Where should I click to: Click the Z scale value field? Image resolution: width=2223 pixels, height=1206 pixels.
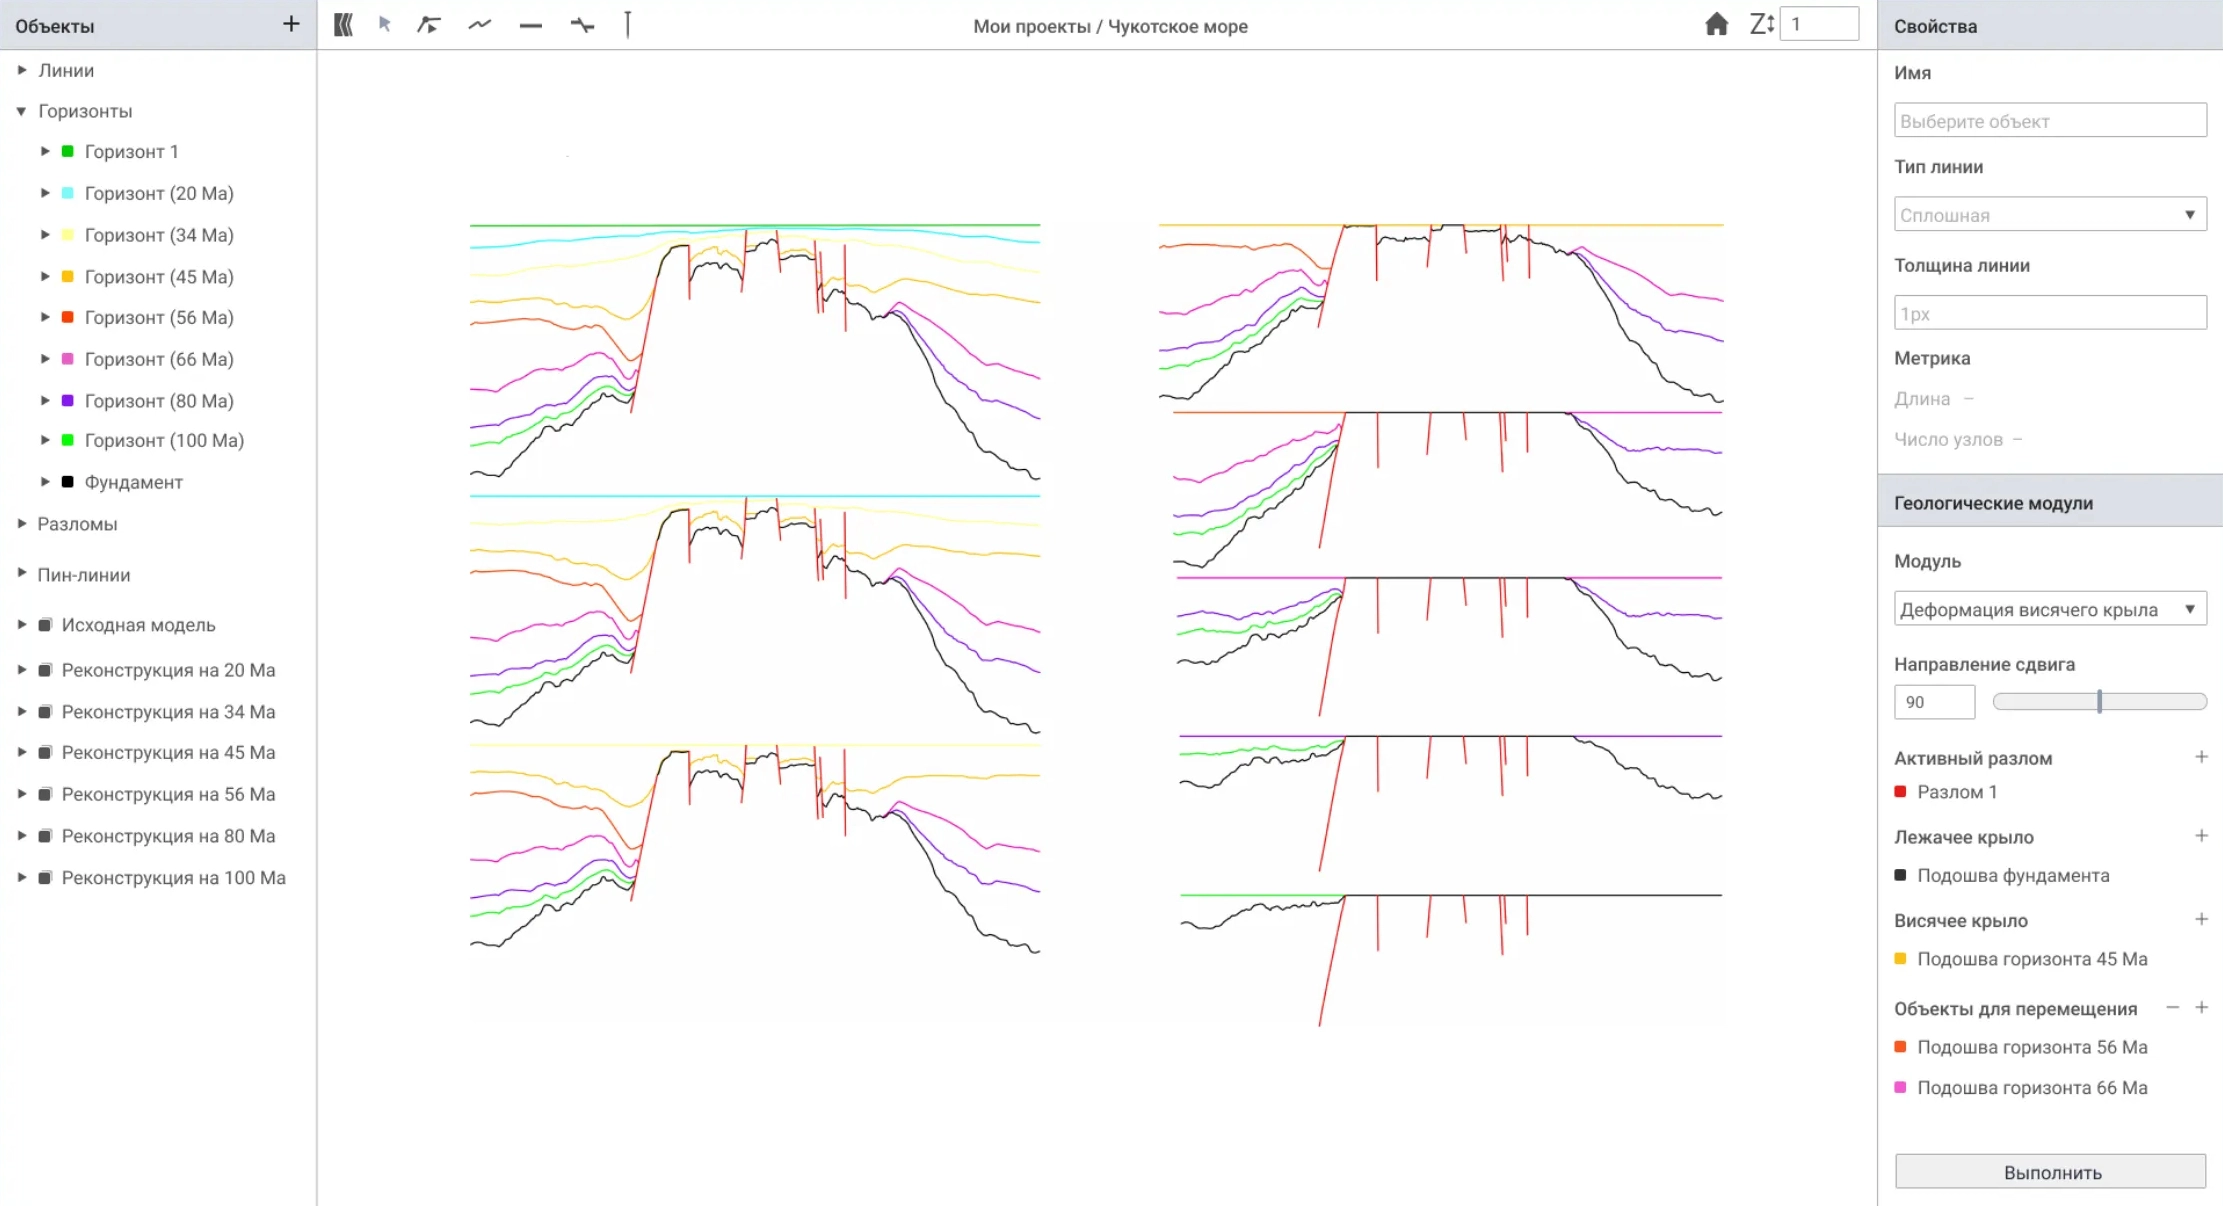click(1819, 24)
